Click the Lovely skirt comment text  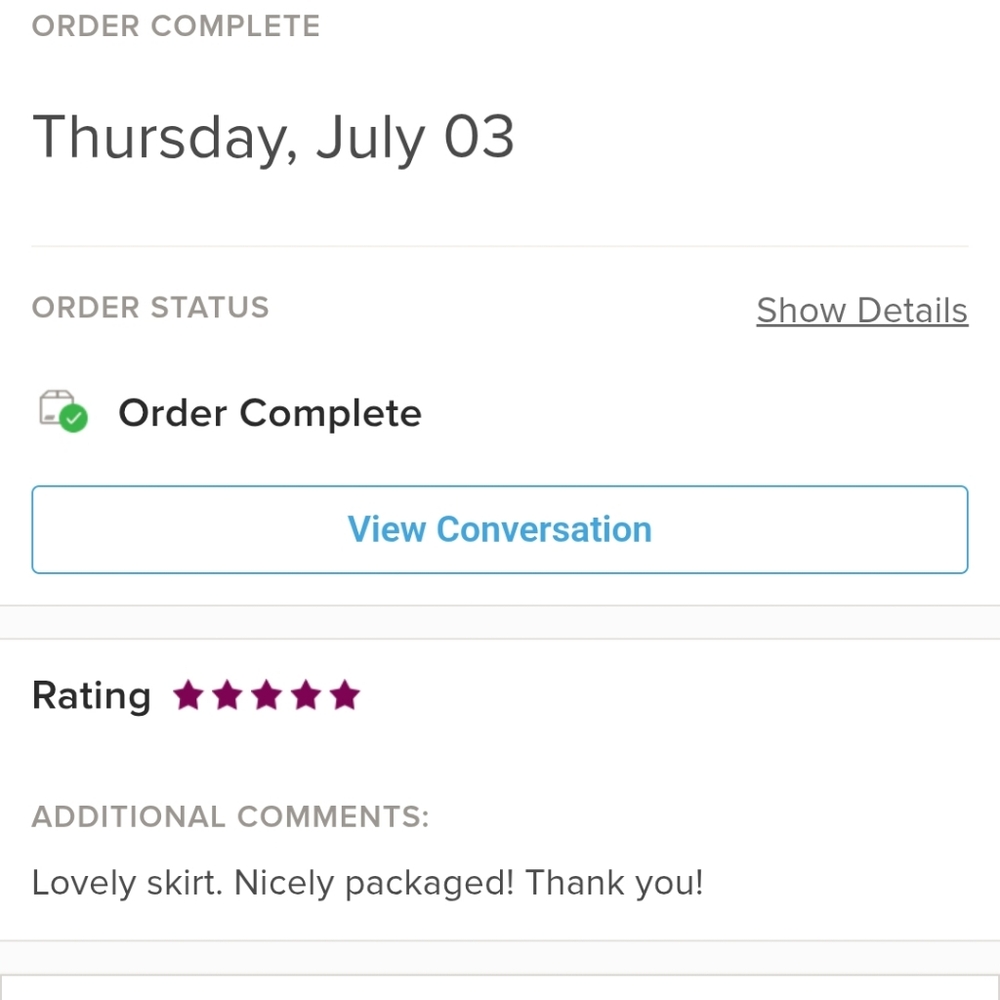point(367,883)
